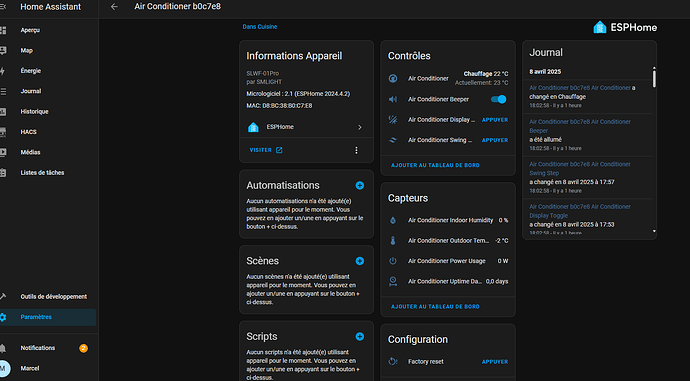Click the Outdoor Temperature thermometer icon
690x381 pixels.
point(393,241)
